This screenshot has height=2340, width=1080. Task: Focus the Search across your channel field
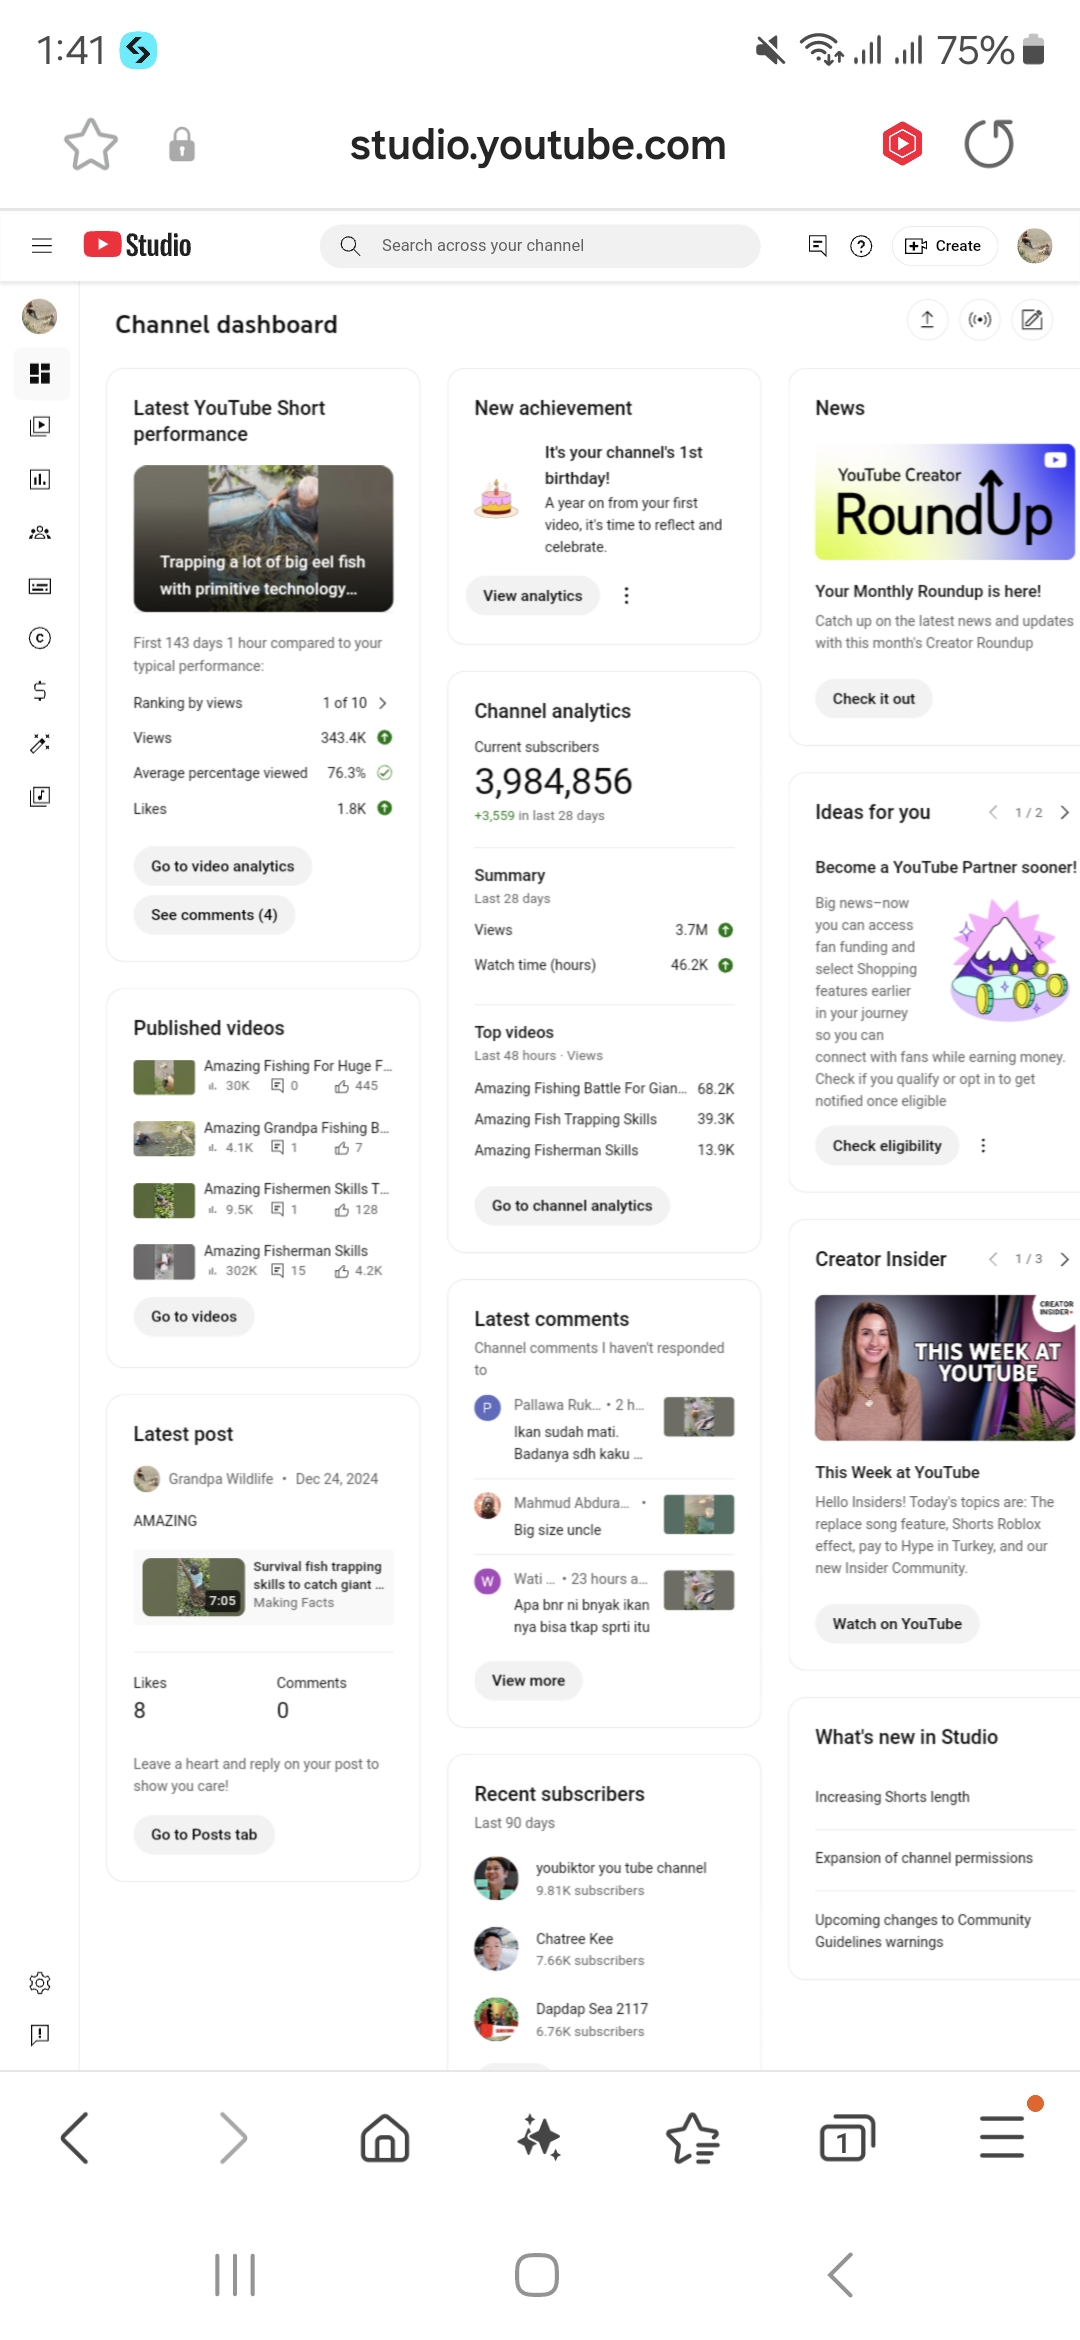(x=540, y=246)
